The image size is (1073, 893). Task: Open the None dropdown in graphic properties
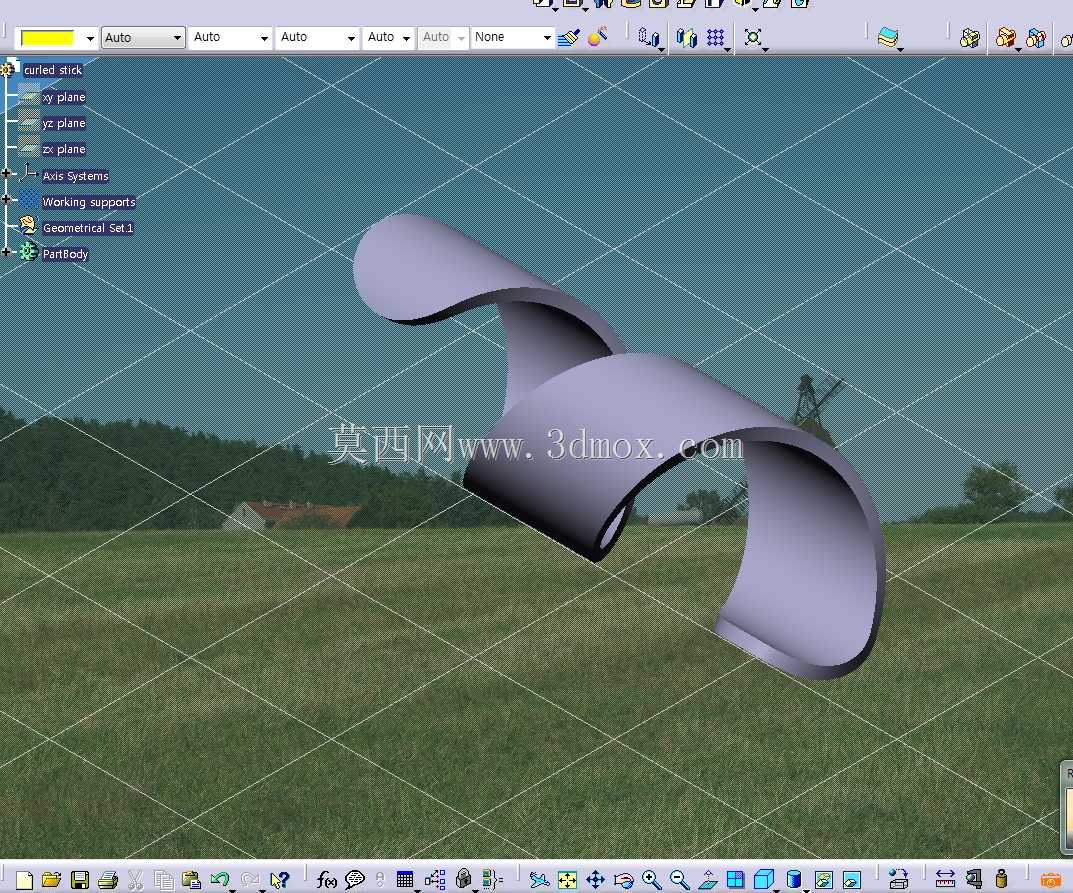(x=513, y=37)
